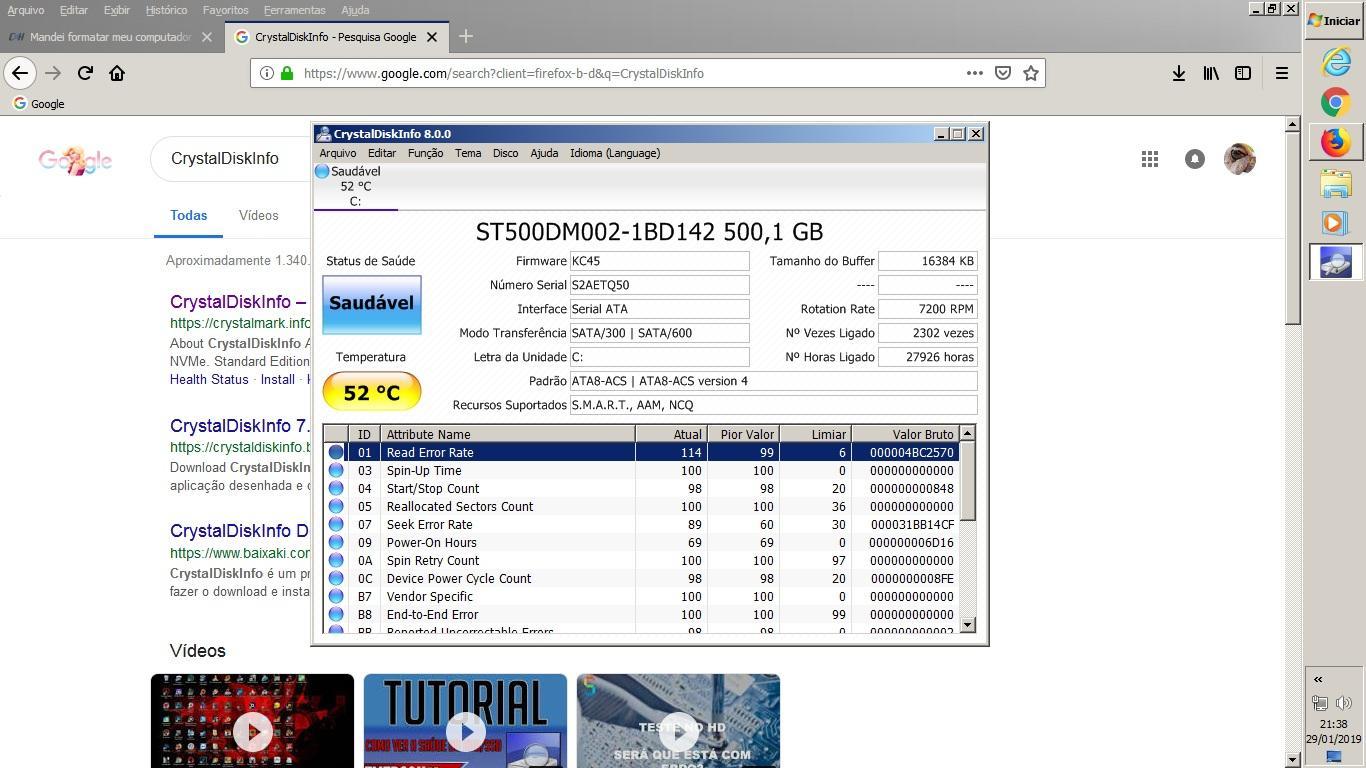Click Firefox forward arrow button
The image size is (1366, 768).
point(53,73)
